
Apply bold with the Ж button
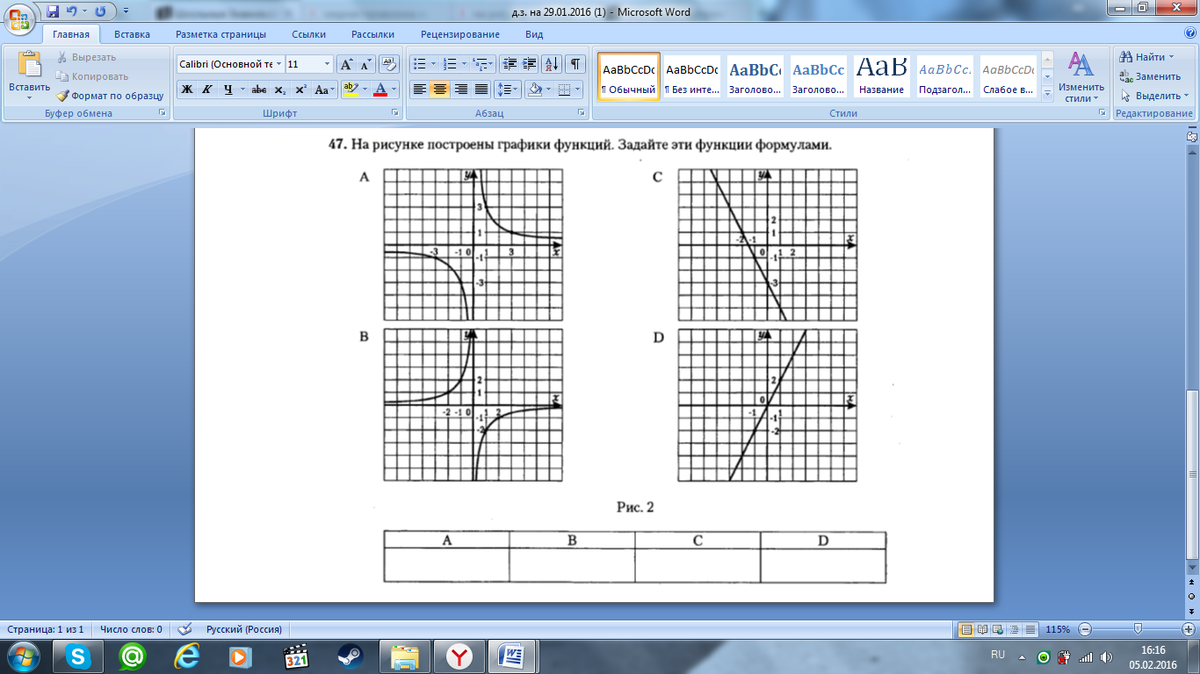click(187, 89)
